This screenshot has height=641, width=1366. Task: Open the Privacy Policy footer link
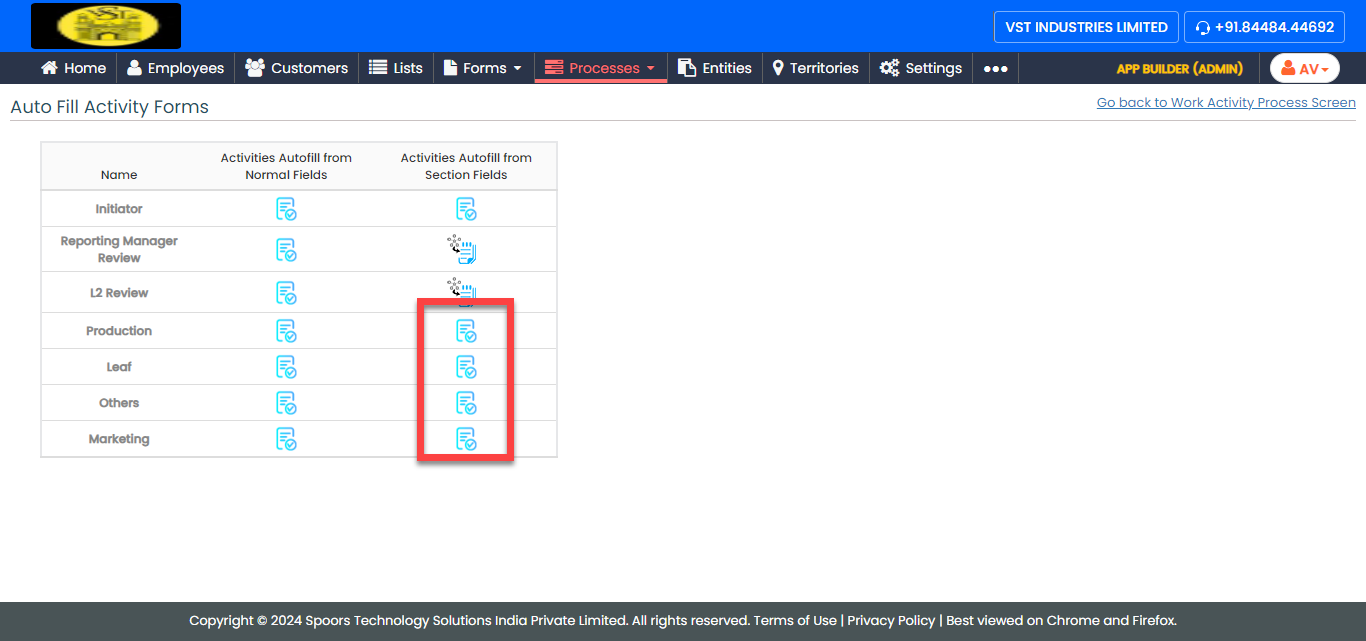(x=891, y=620)
